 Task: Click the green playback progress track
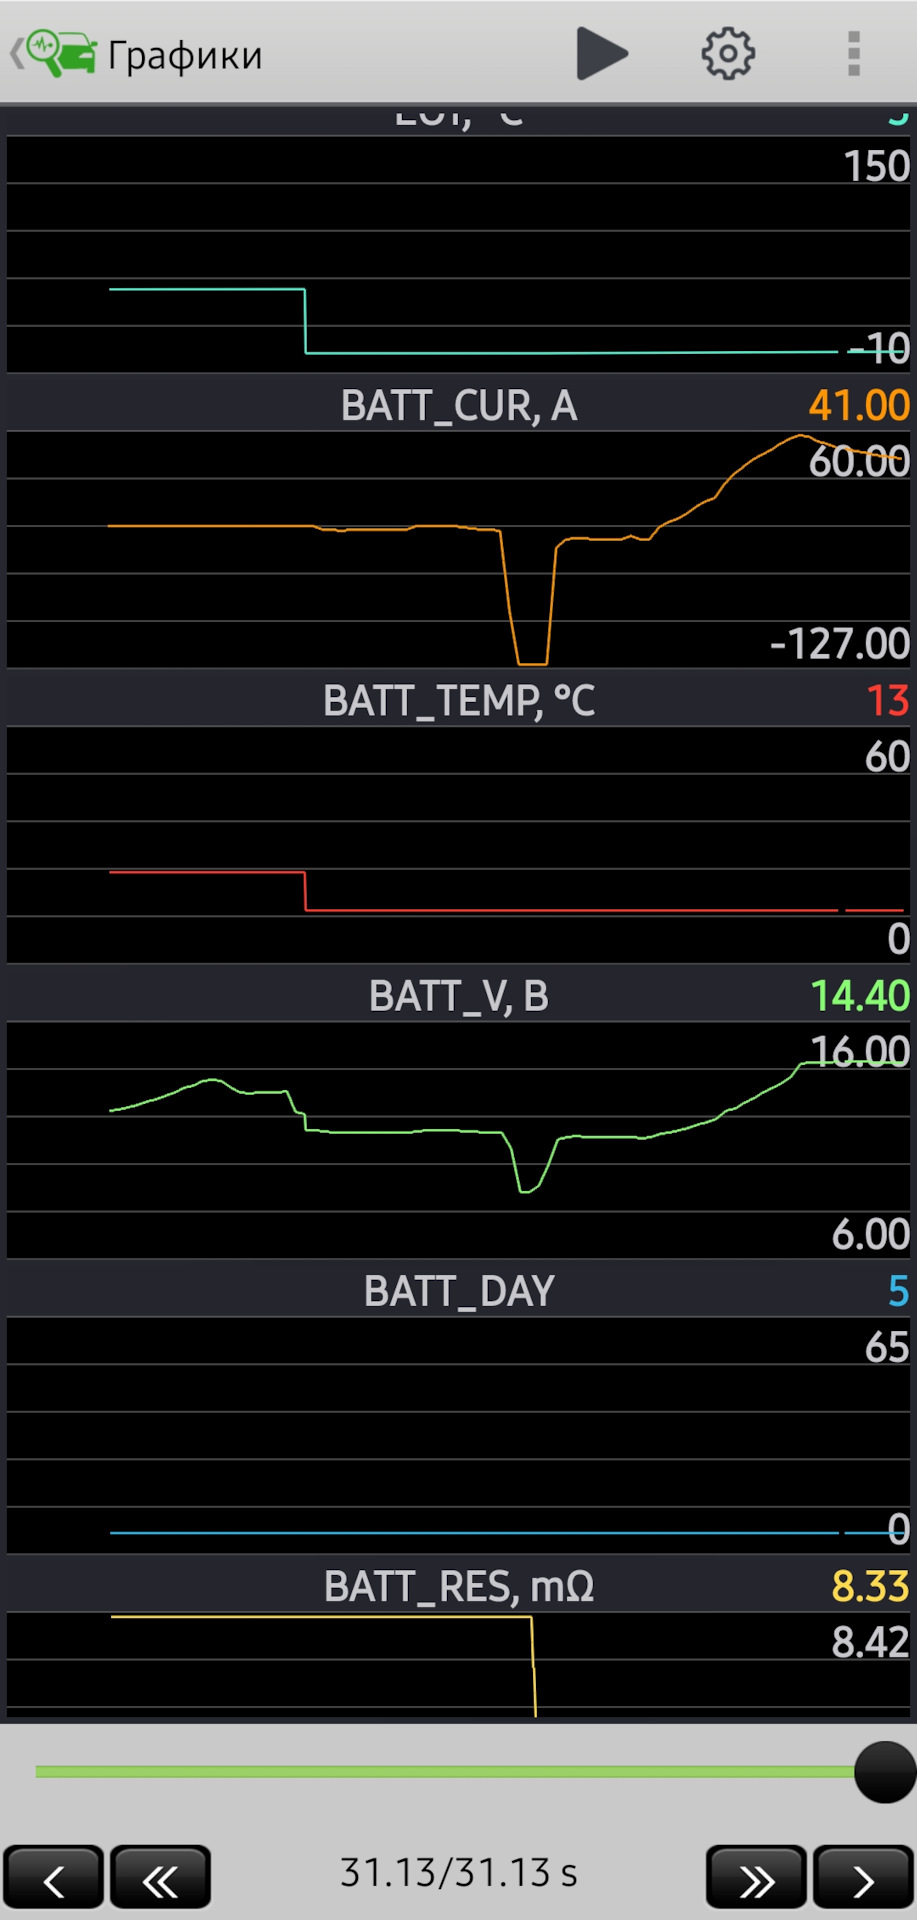pos(440,1772)
